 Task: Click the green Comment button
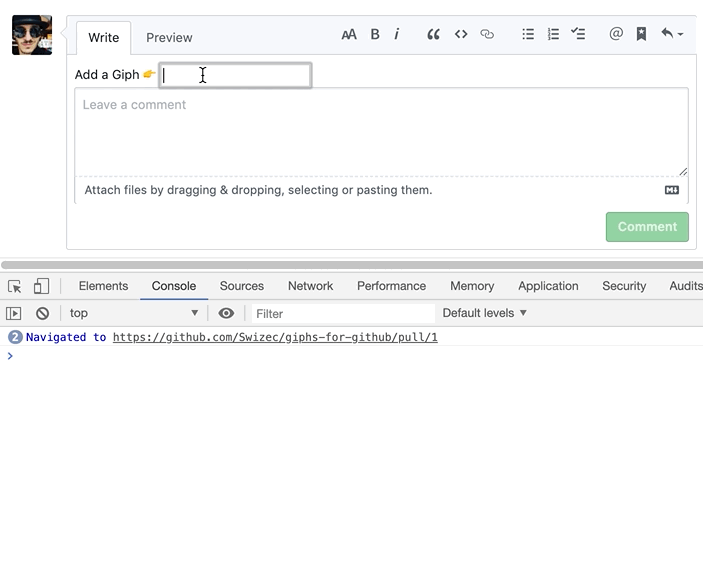[x=647, y=227]
